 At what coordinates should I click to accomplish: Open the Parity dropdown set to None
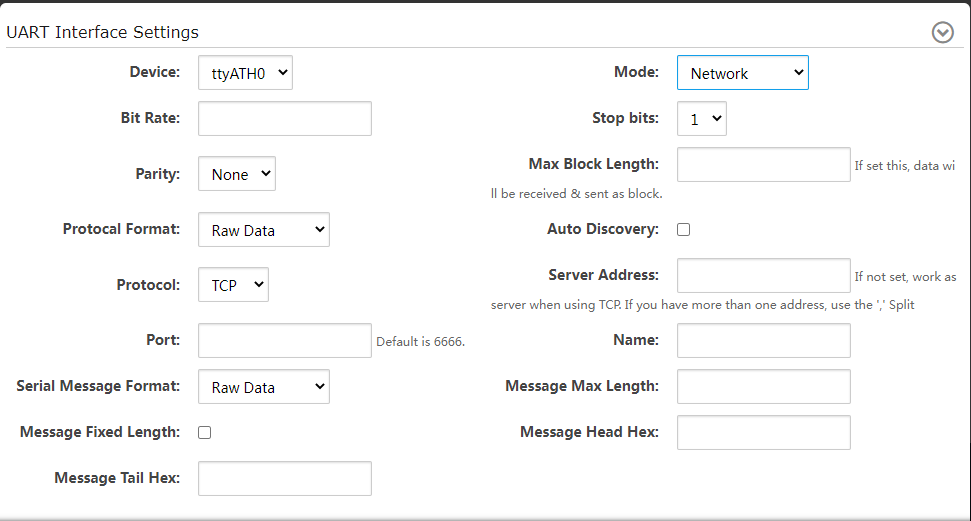coord(236,174)
